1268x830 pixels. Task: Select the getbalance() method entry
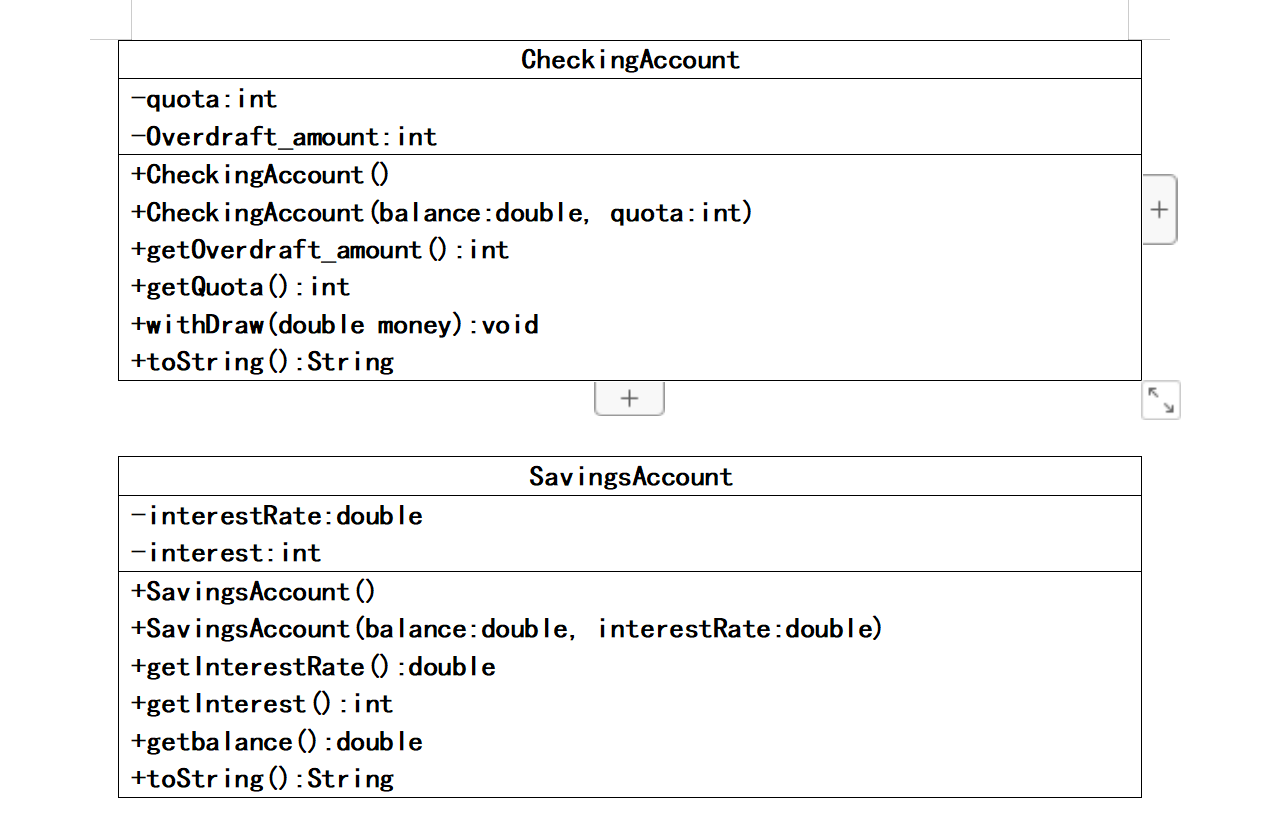click(276, 741)
